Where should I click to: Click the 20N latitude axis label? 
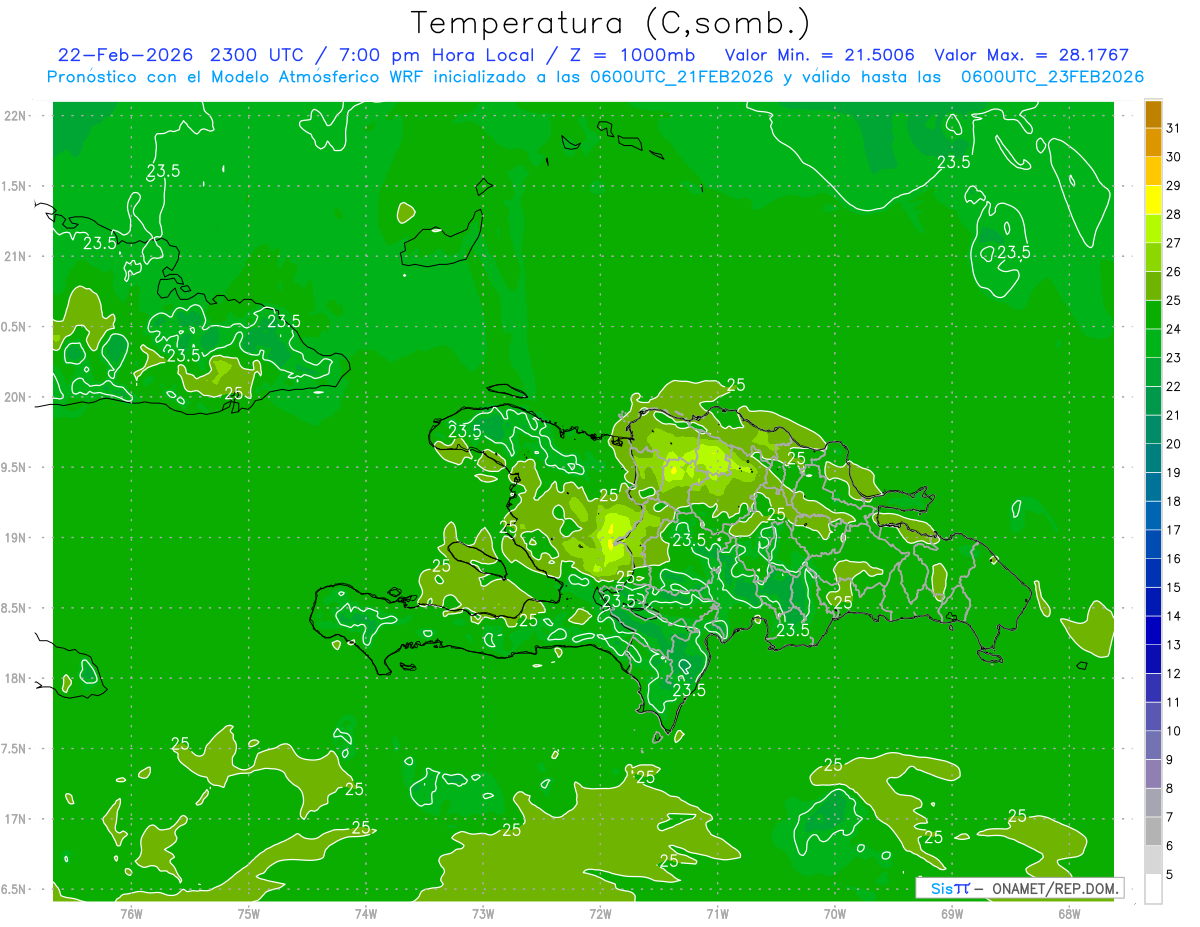tap(16, 397)
